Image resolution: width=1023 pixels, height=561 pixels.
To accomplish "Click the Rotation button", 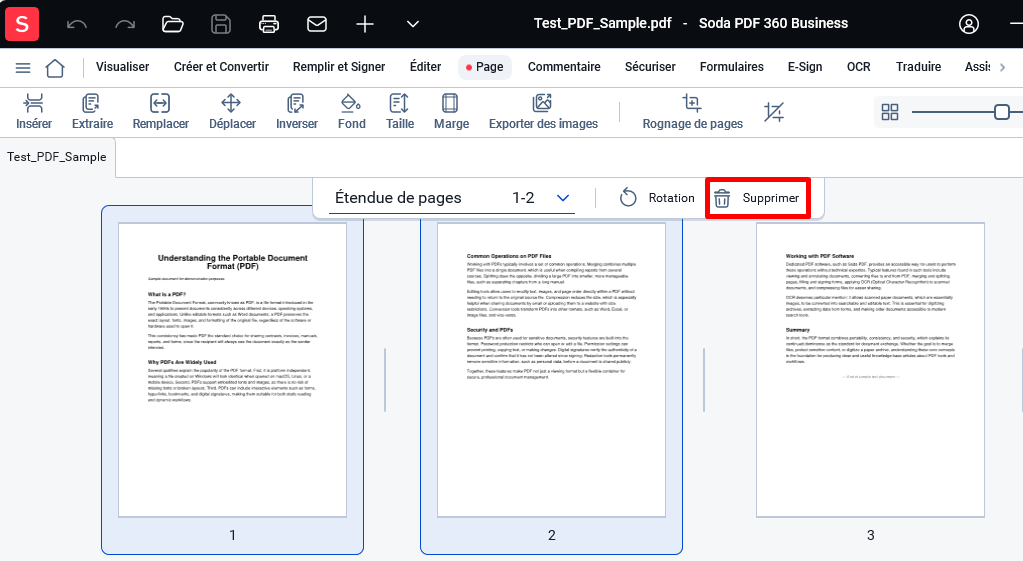I will click(656, 198).
